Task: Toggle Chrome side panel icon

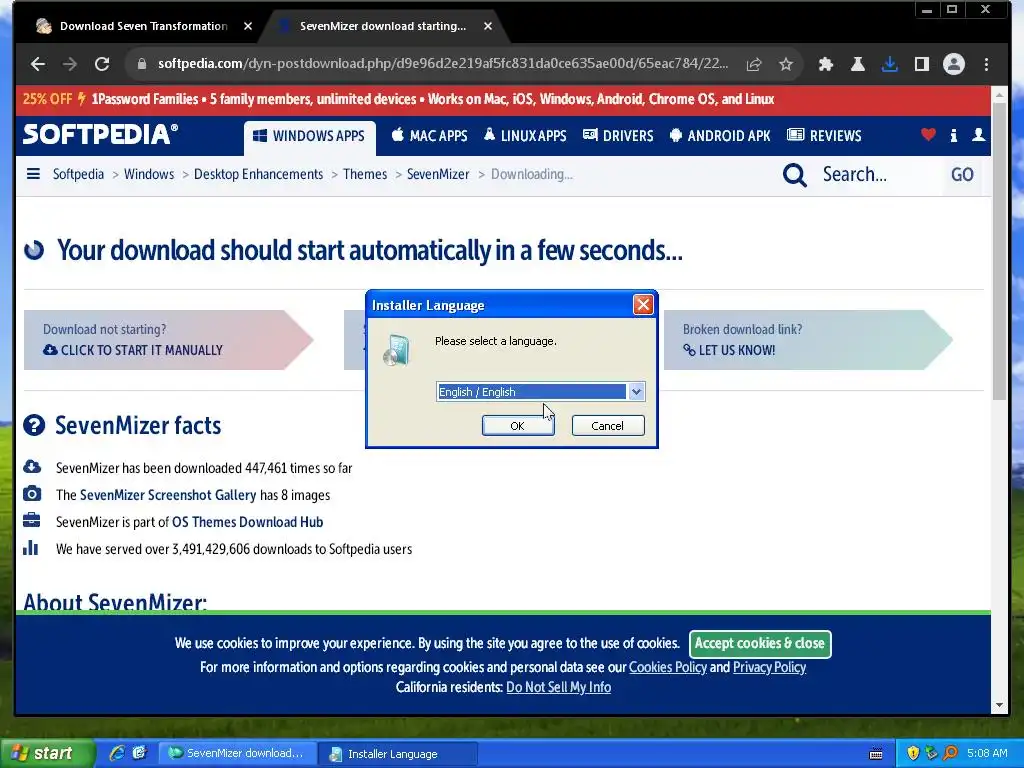Action: point(921,64)
